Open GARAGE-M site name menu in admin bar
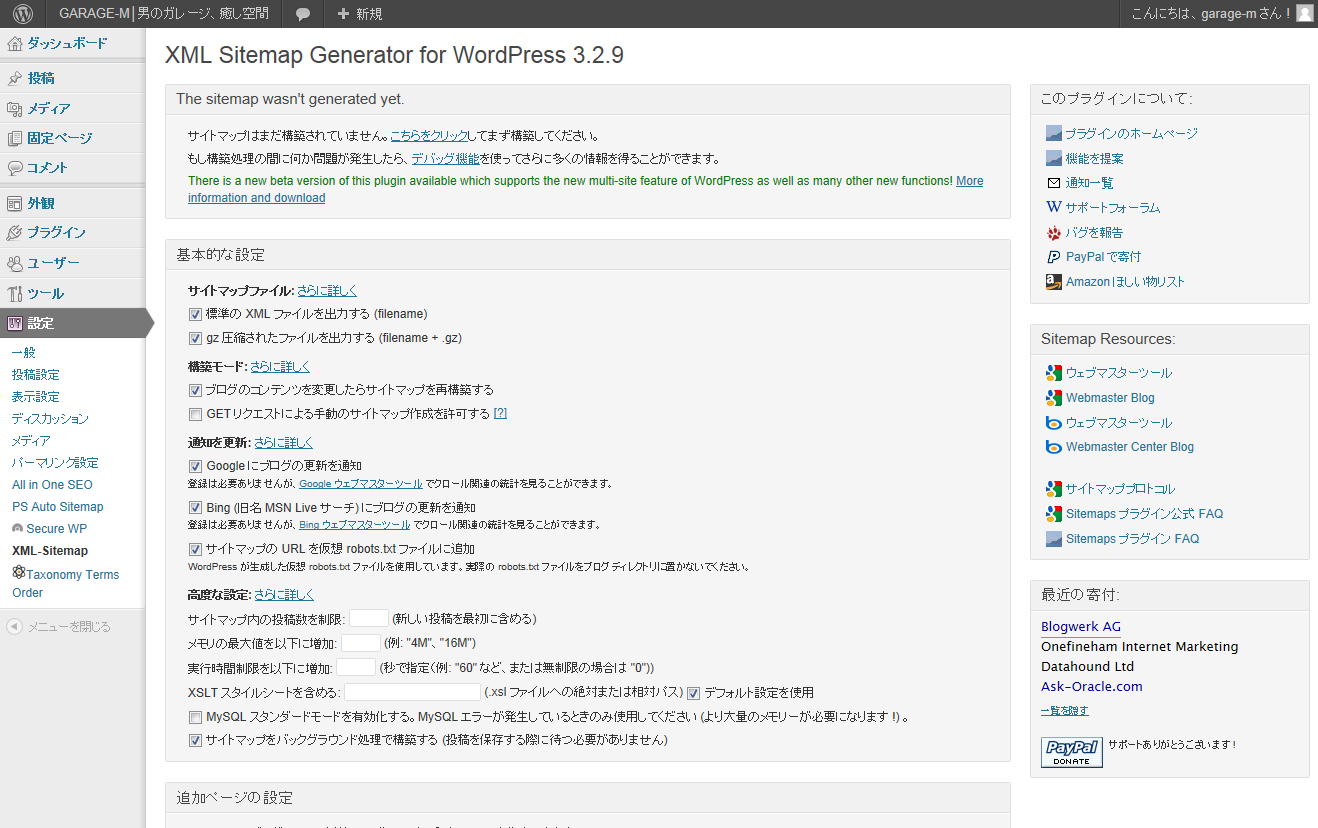The image size is (1318, 828). [163, 14]
